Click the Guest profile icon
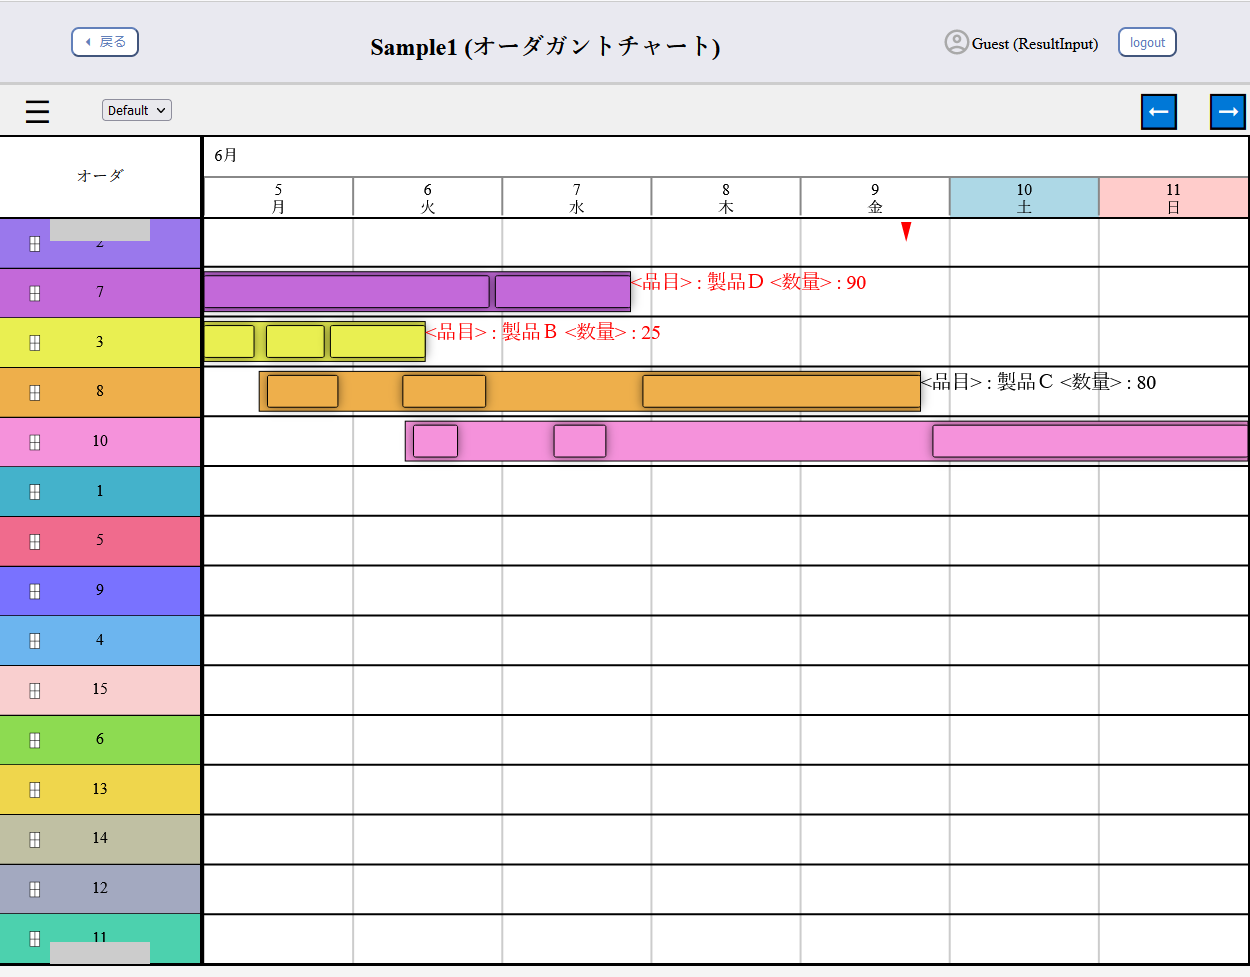Viewport: 1250px width, 977px height. pyautogui.click(x=957, y=42)
